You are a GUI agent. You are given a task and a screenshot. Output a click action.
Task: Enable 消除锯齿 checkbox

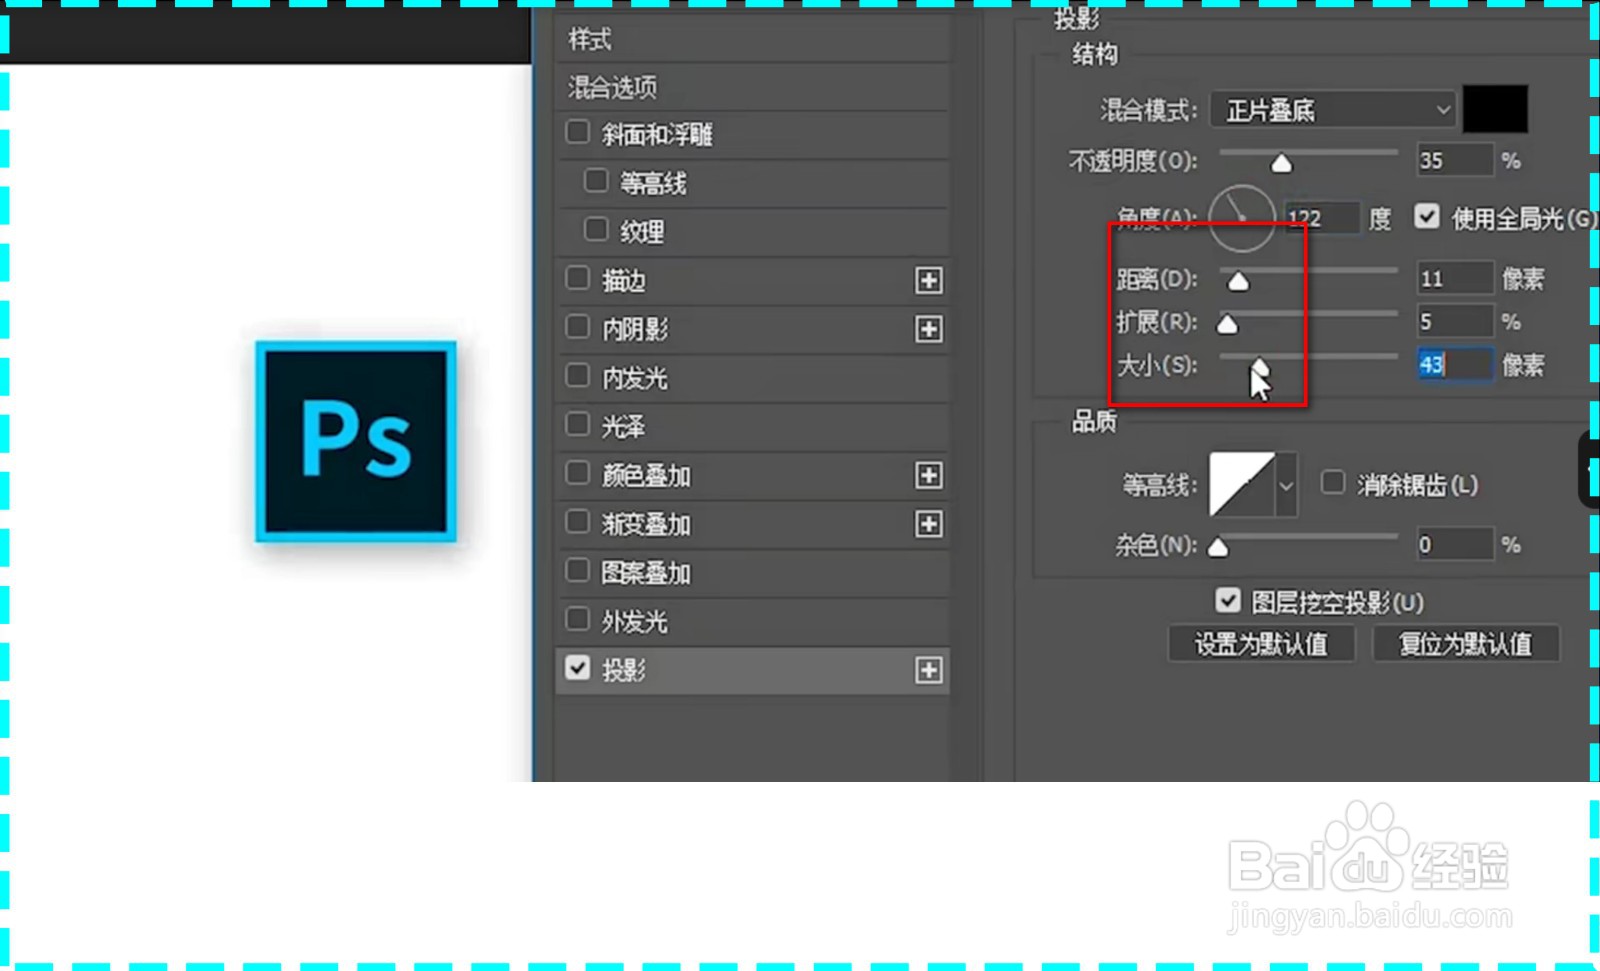[1333, 483]
